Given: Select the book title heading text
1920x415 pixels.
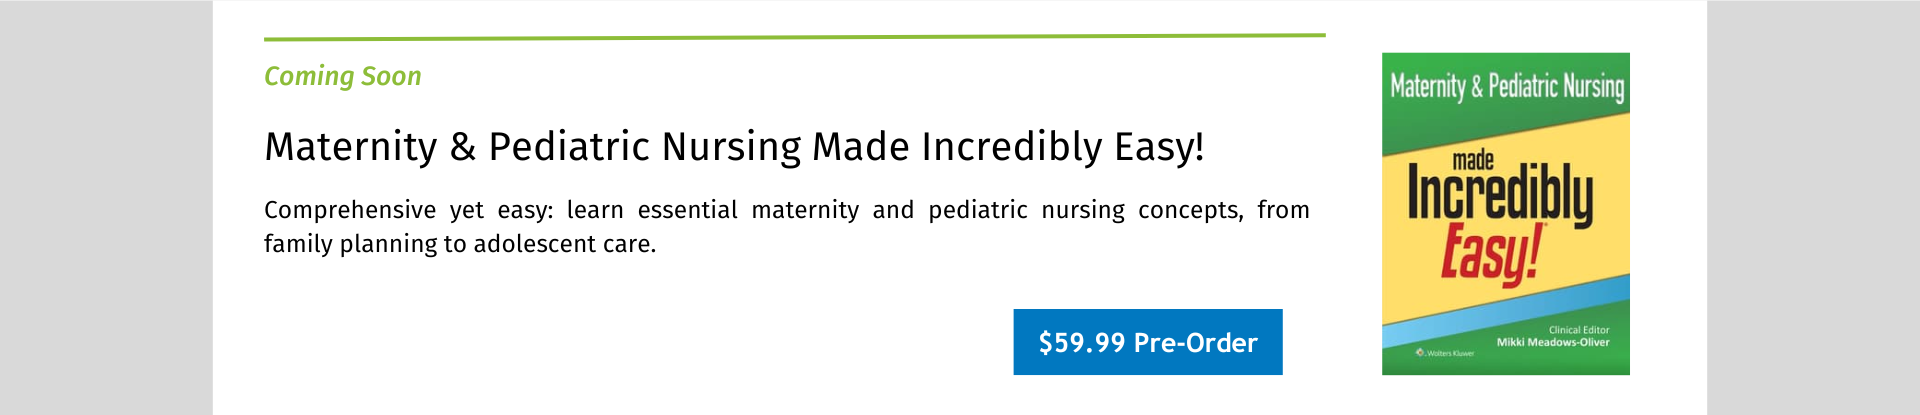Looking at the screenshot, I should point(734,147).
